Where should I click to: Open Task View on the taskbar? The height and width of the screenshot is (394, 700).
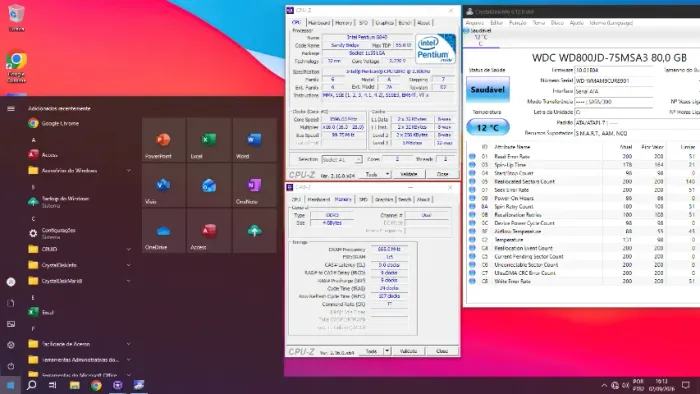pyautogui.click(x=53, y=385)
